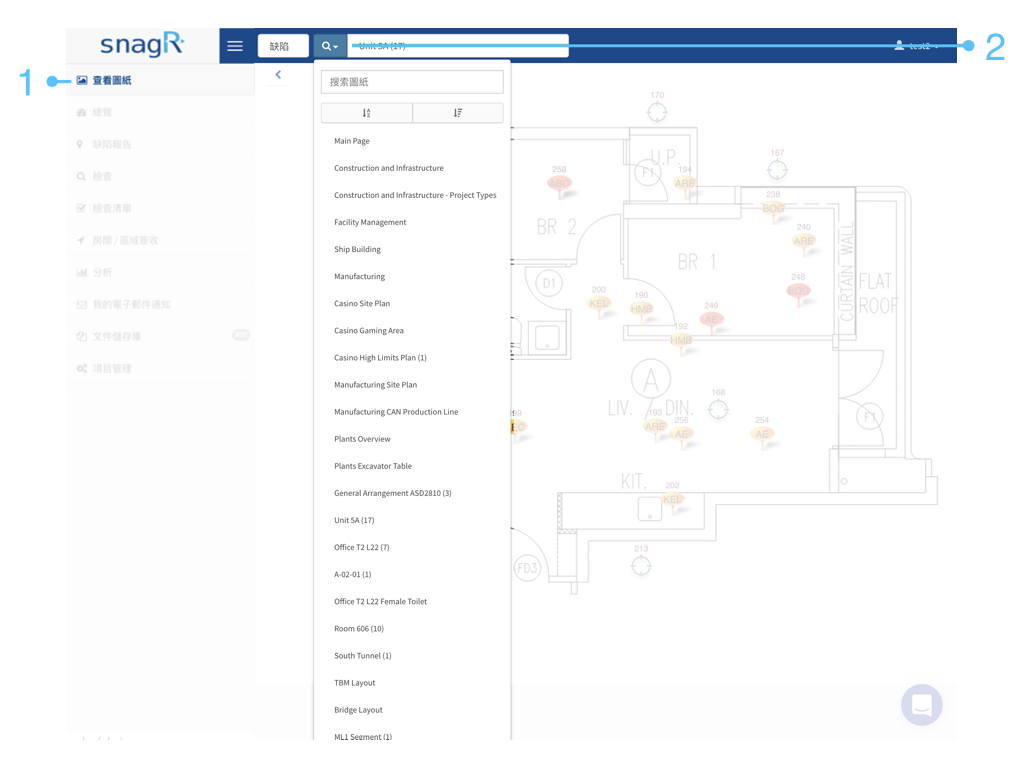Open the test2 user menu
The image size is (1024, 768).
click(917, 46)
